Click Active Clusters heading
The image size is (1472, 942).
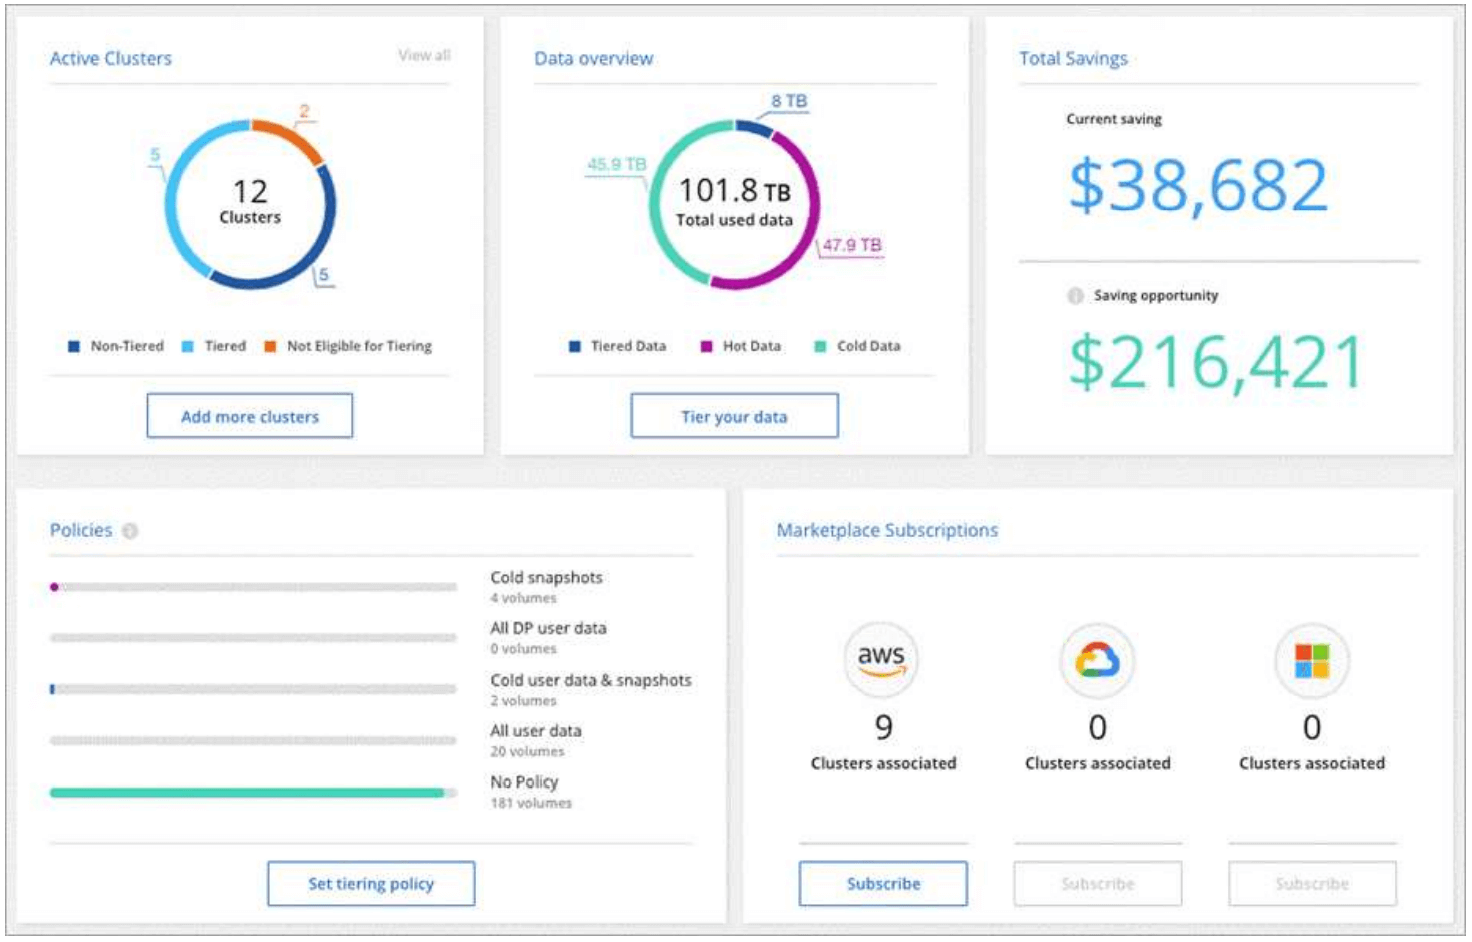coord(111,59)
